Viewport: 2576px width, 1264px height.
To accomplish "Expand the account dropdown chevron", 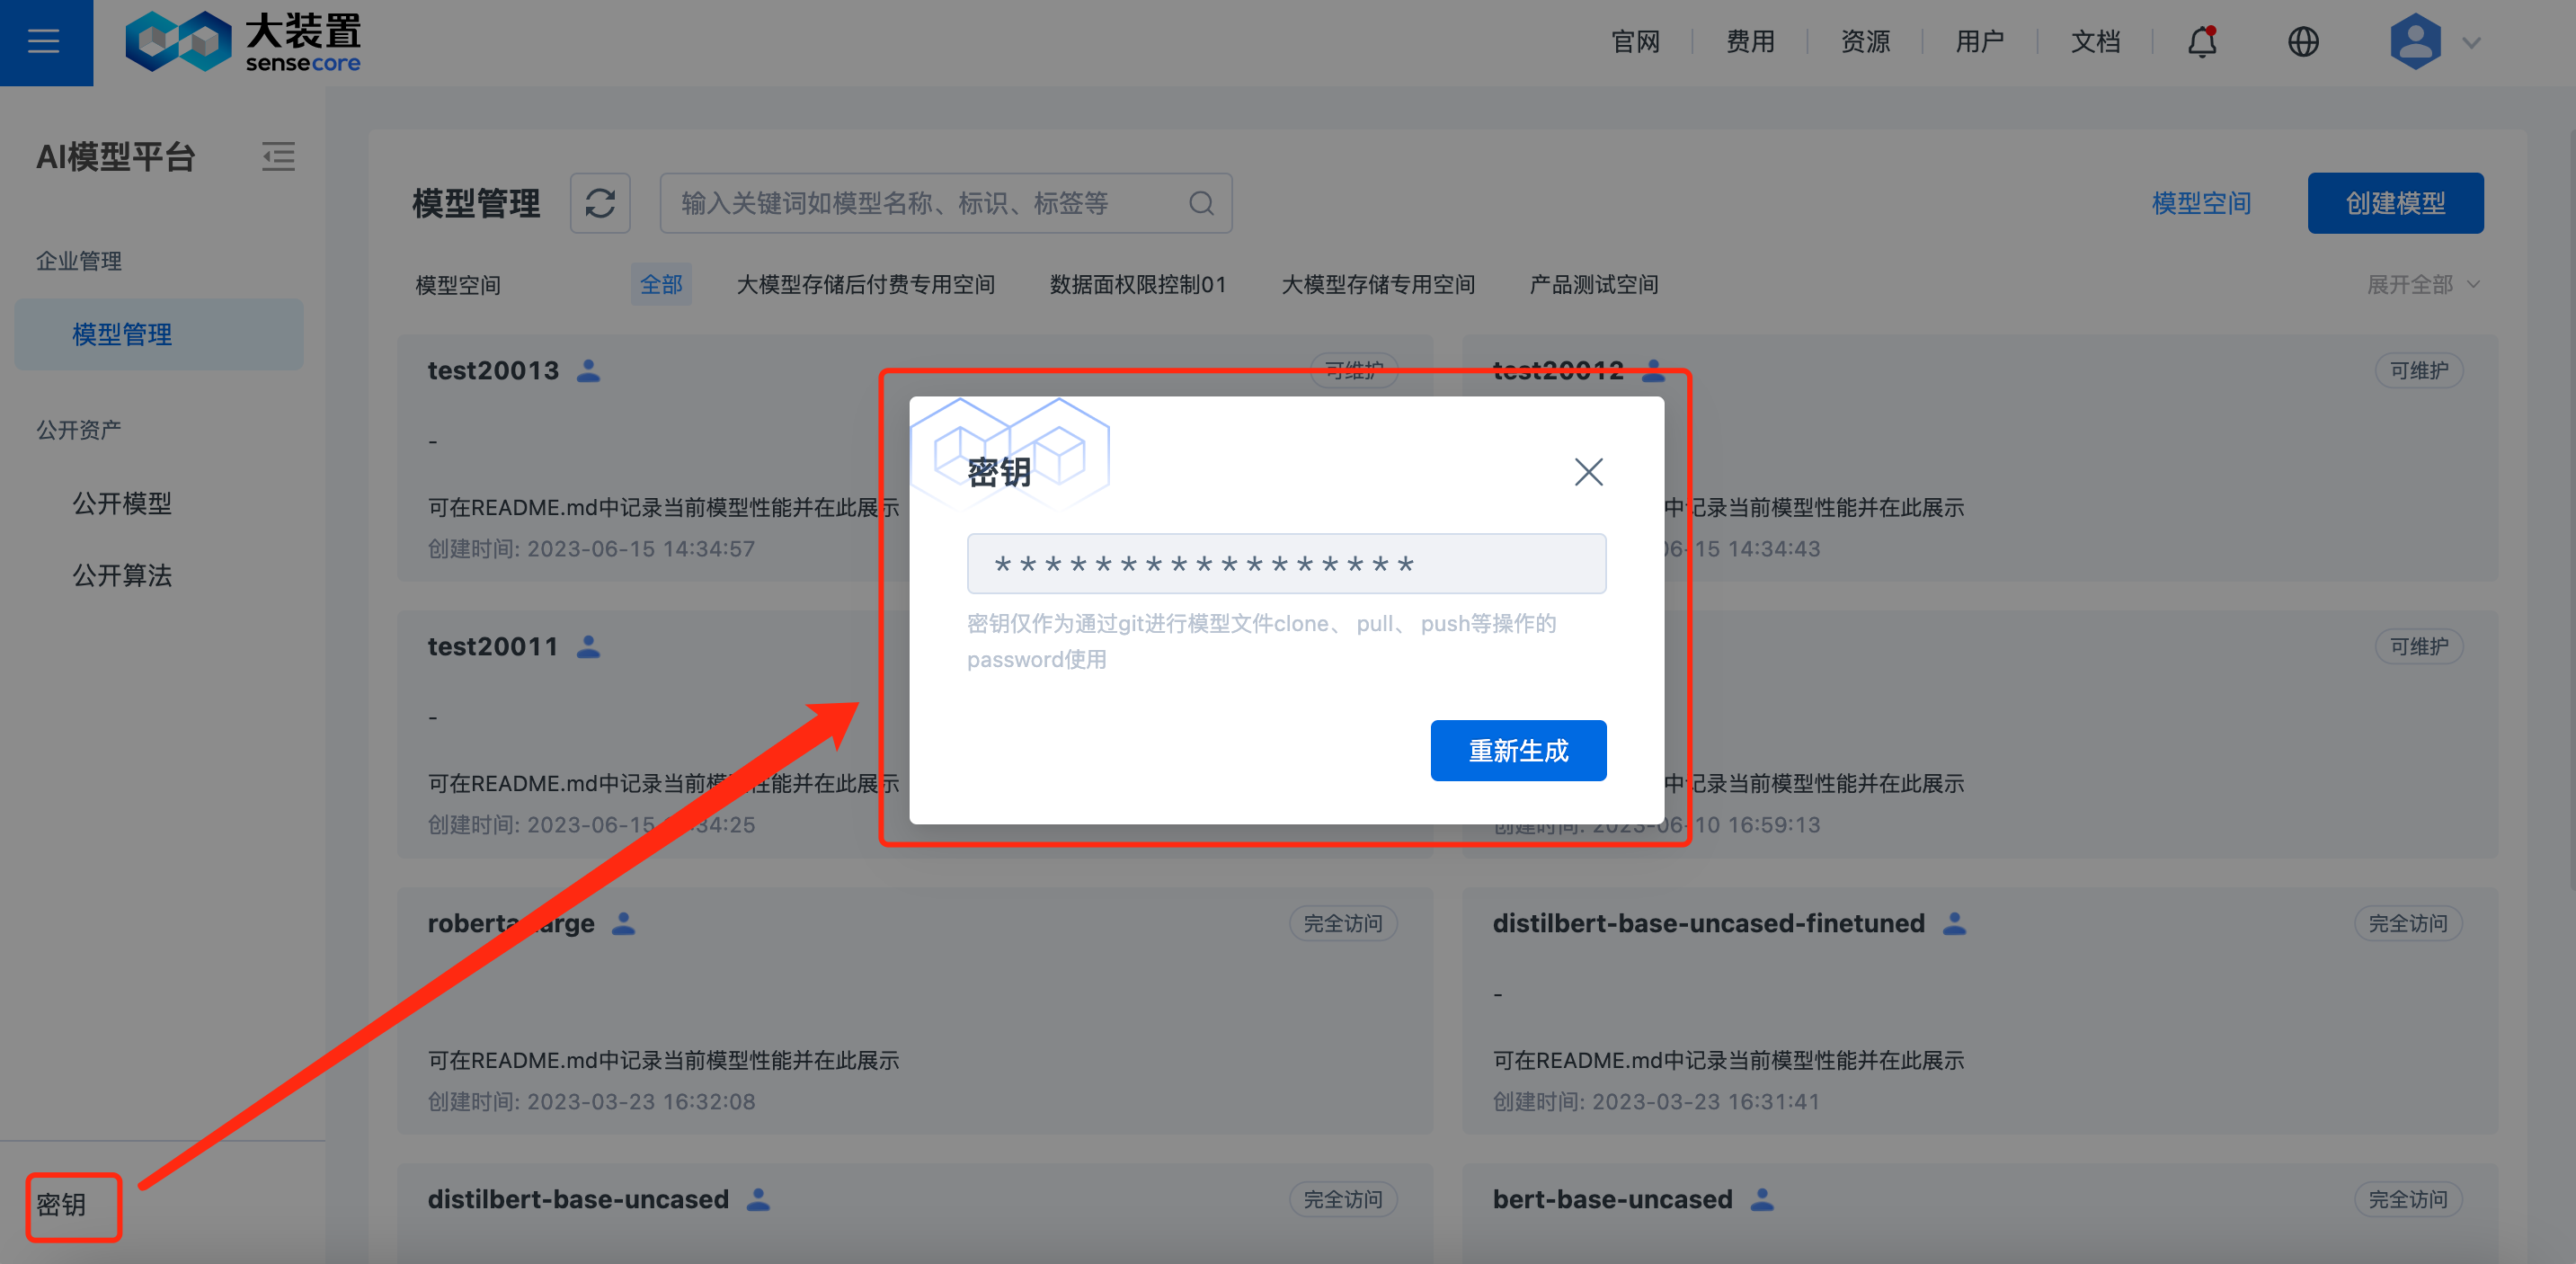I will [x=2472, y=43].
